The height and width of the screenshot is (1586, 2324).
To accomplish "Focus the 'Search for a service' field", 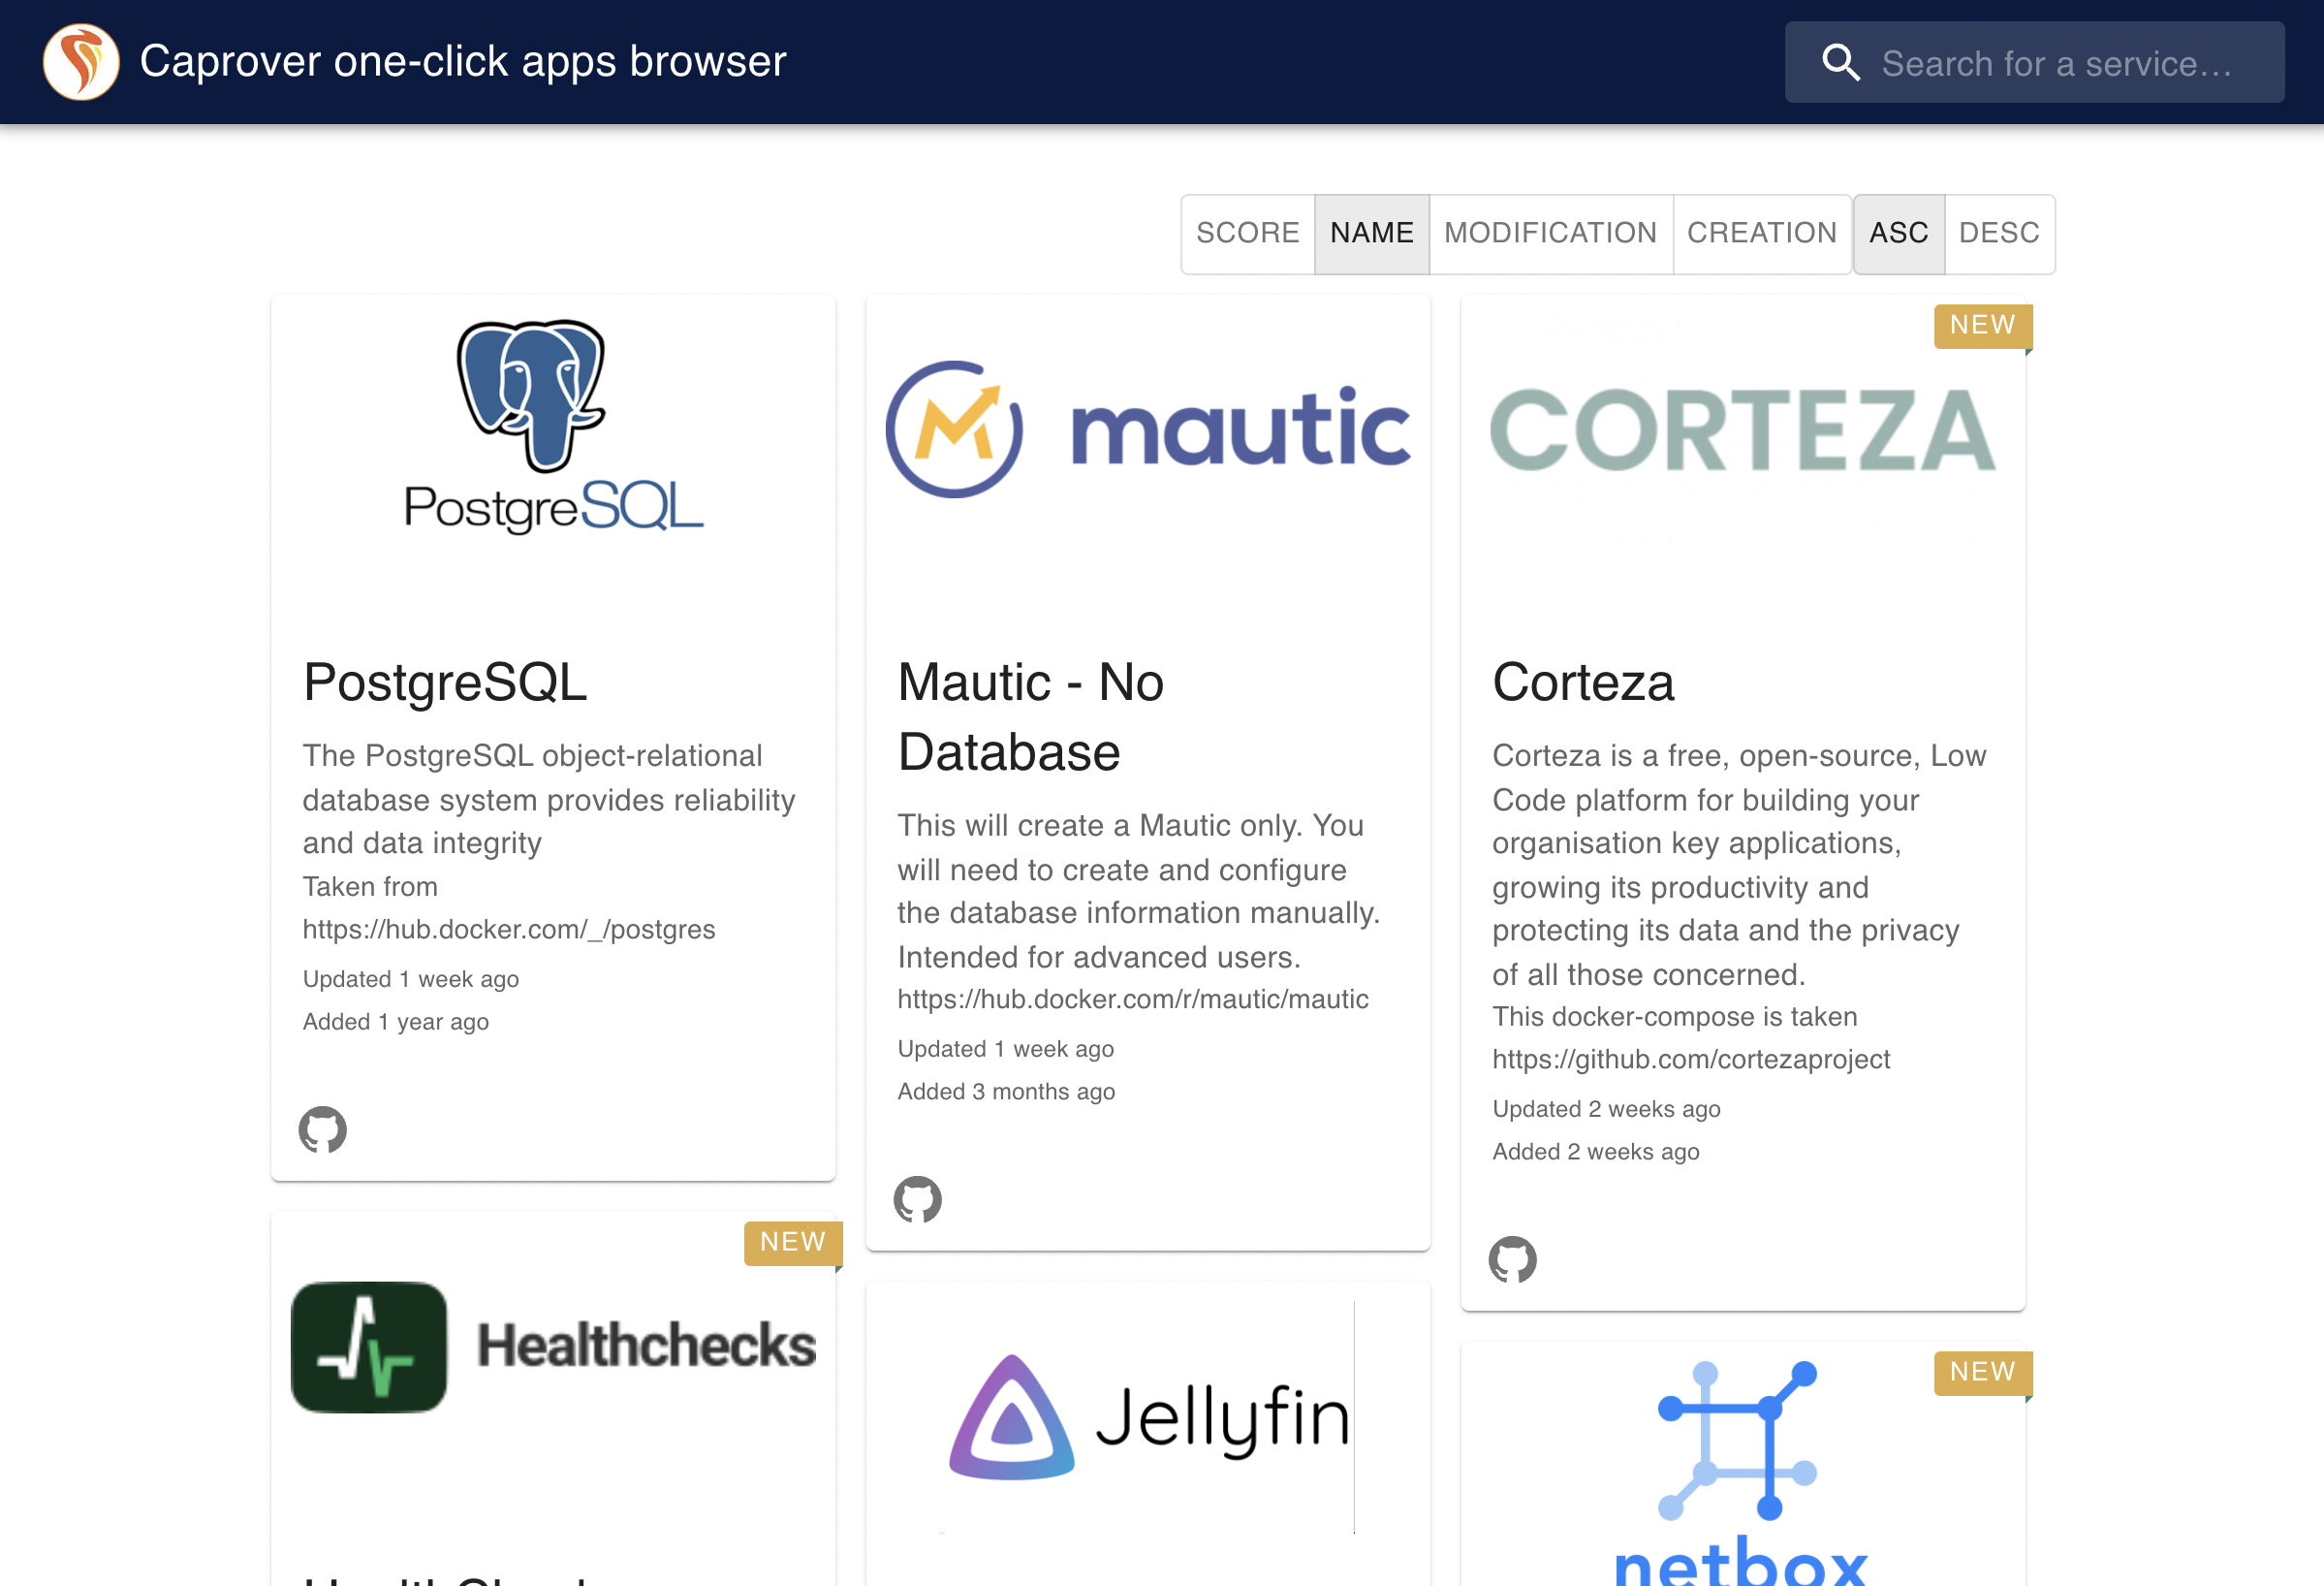I will 2034,62.
